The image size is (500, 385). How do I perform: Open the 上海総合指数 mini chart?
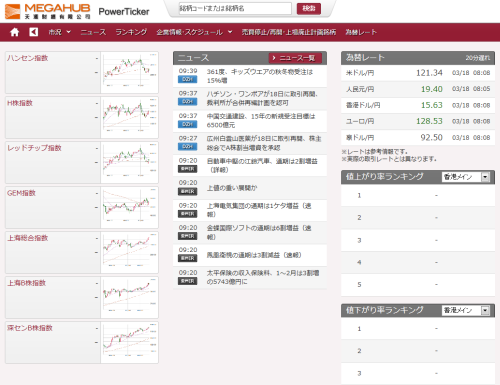pyautogui.click(x=129, y=252)
